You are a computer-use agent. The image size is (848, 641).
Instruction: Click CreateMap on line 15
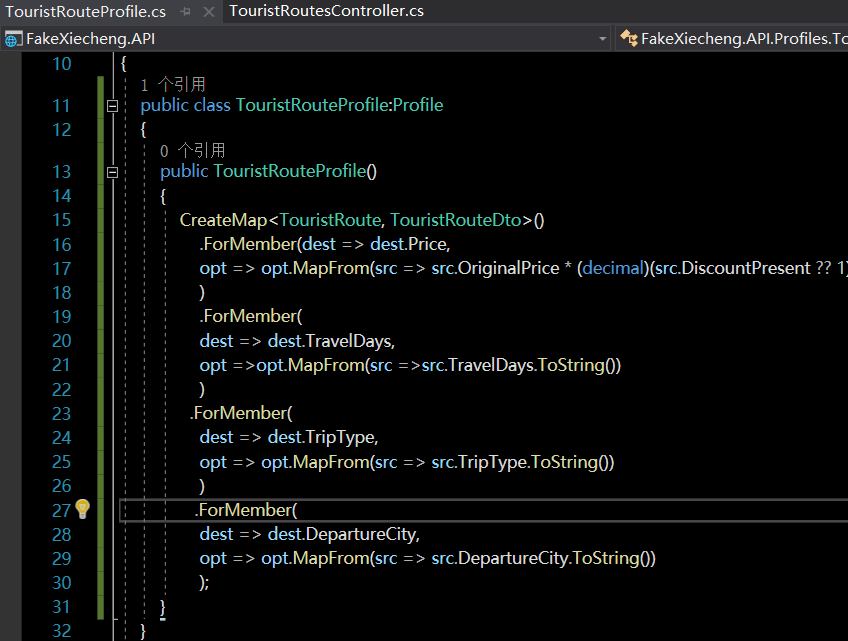coord(223,220)
